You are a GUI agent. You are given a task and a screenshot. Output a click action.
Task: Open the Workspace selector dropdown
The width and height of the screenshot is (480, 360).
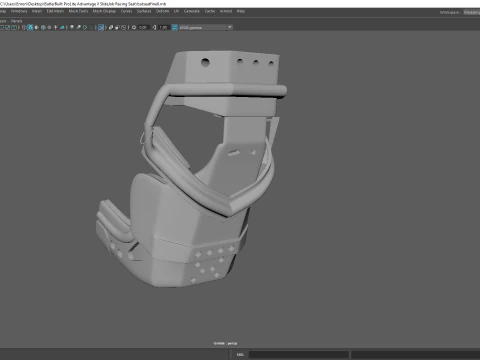[x=471, y=12]
